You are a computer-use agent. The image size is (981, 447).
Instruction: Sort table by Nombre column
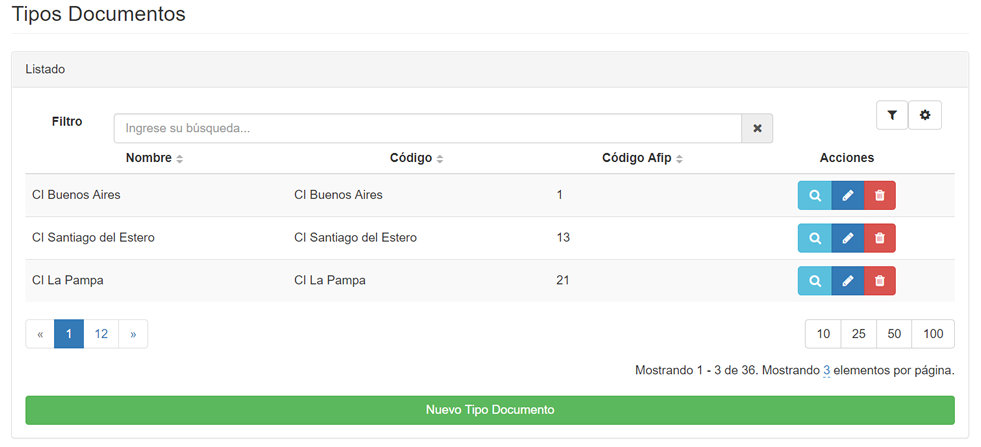click(x=154, y=158)
